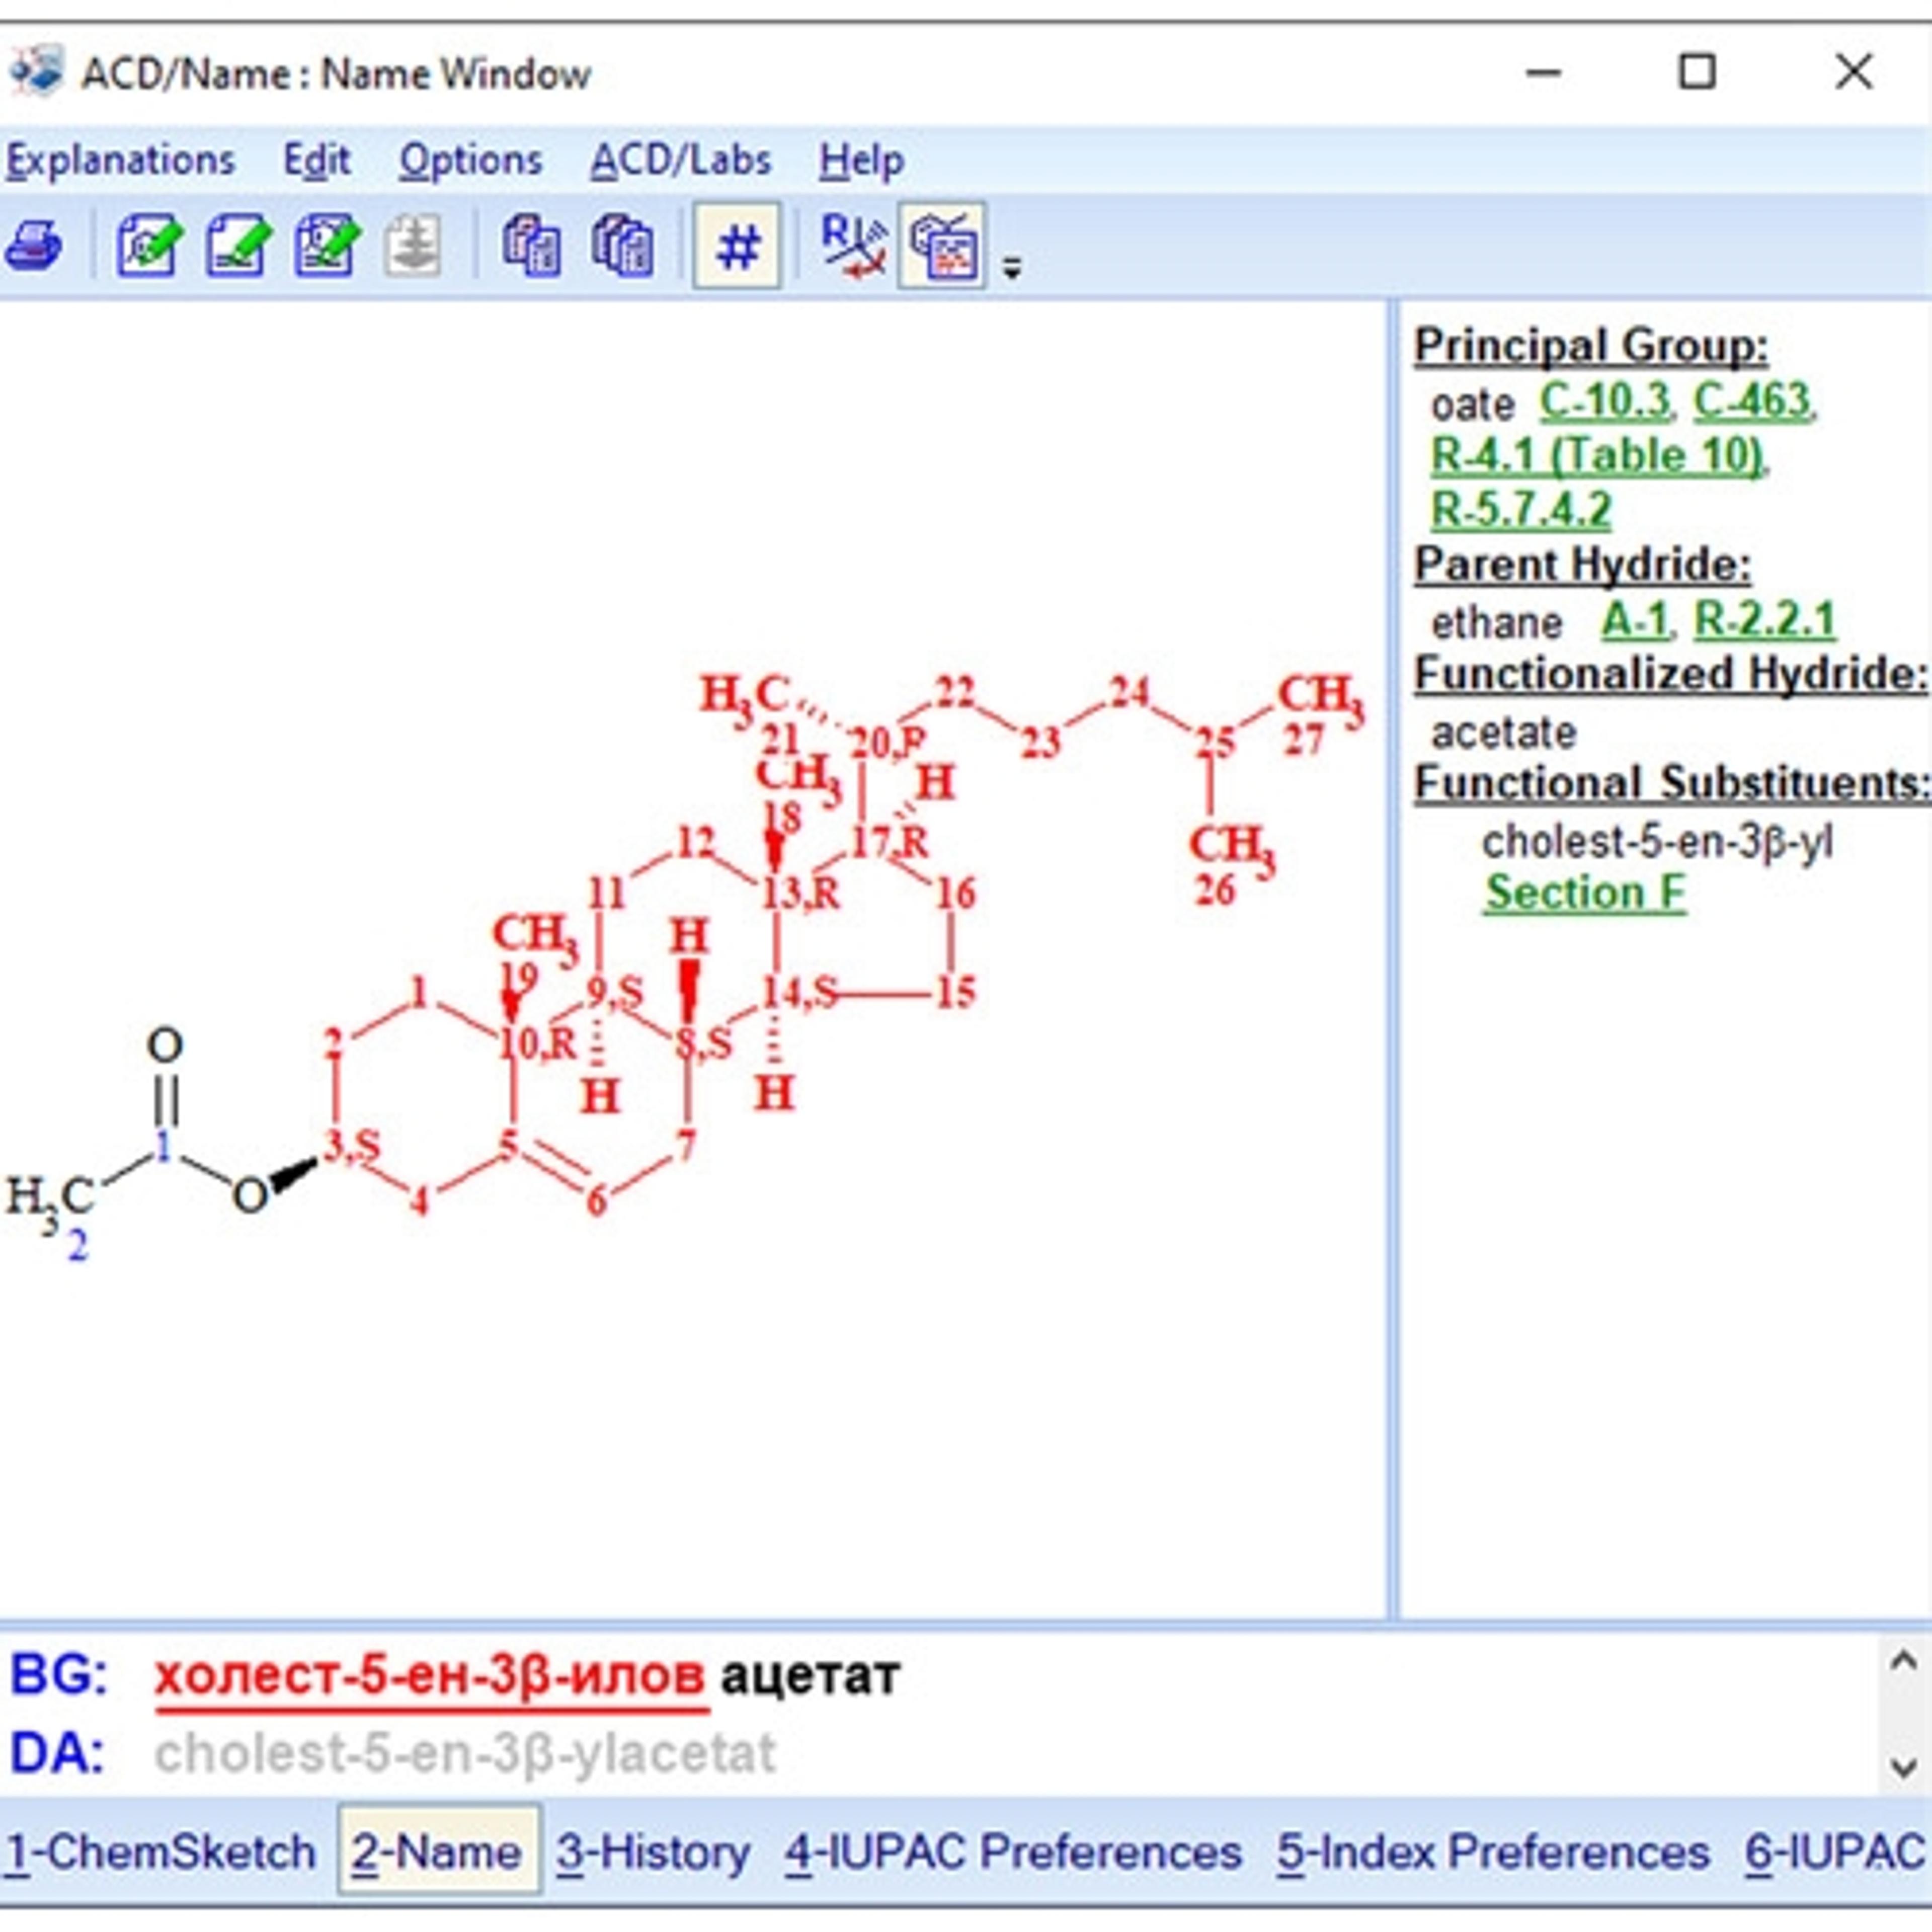Image resolution: width=1932 pixels, height=1932 pixels.
Task: Click the carbonyl O atom of the acetate
Action: (165, 1045)
